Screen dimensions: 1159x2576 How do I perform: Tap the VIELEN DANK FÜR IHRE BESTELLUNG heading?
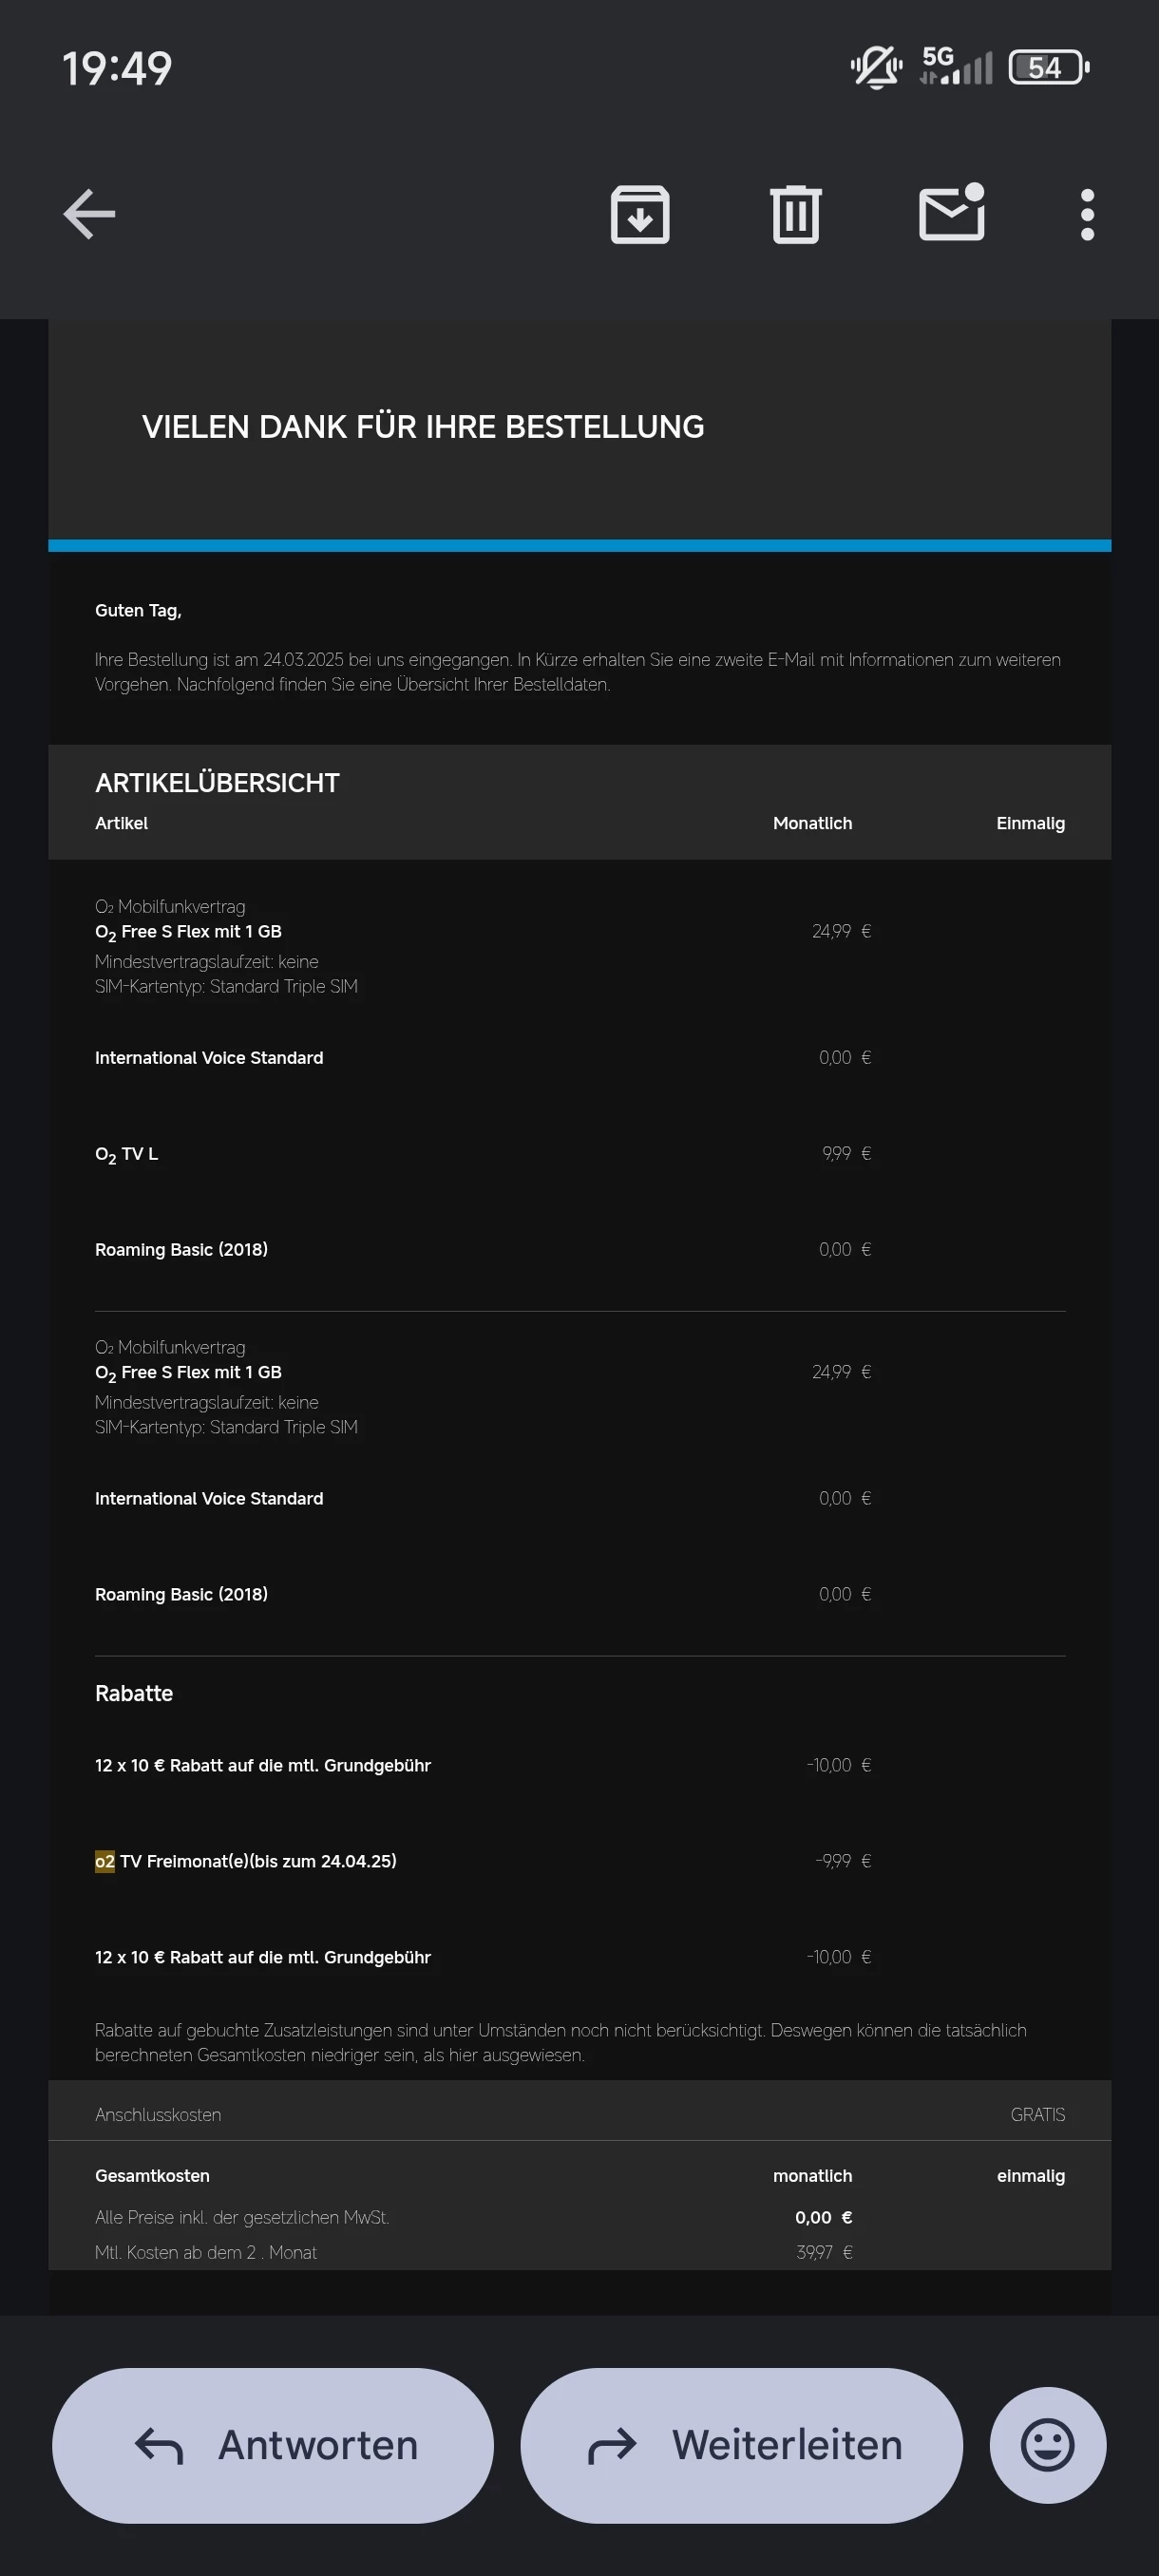[423, 427]
